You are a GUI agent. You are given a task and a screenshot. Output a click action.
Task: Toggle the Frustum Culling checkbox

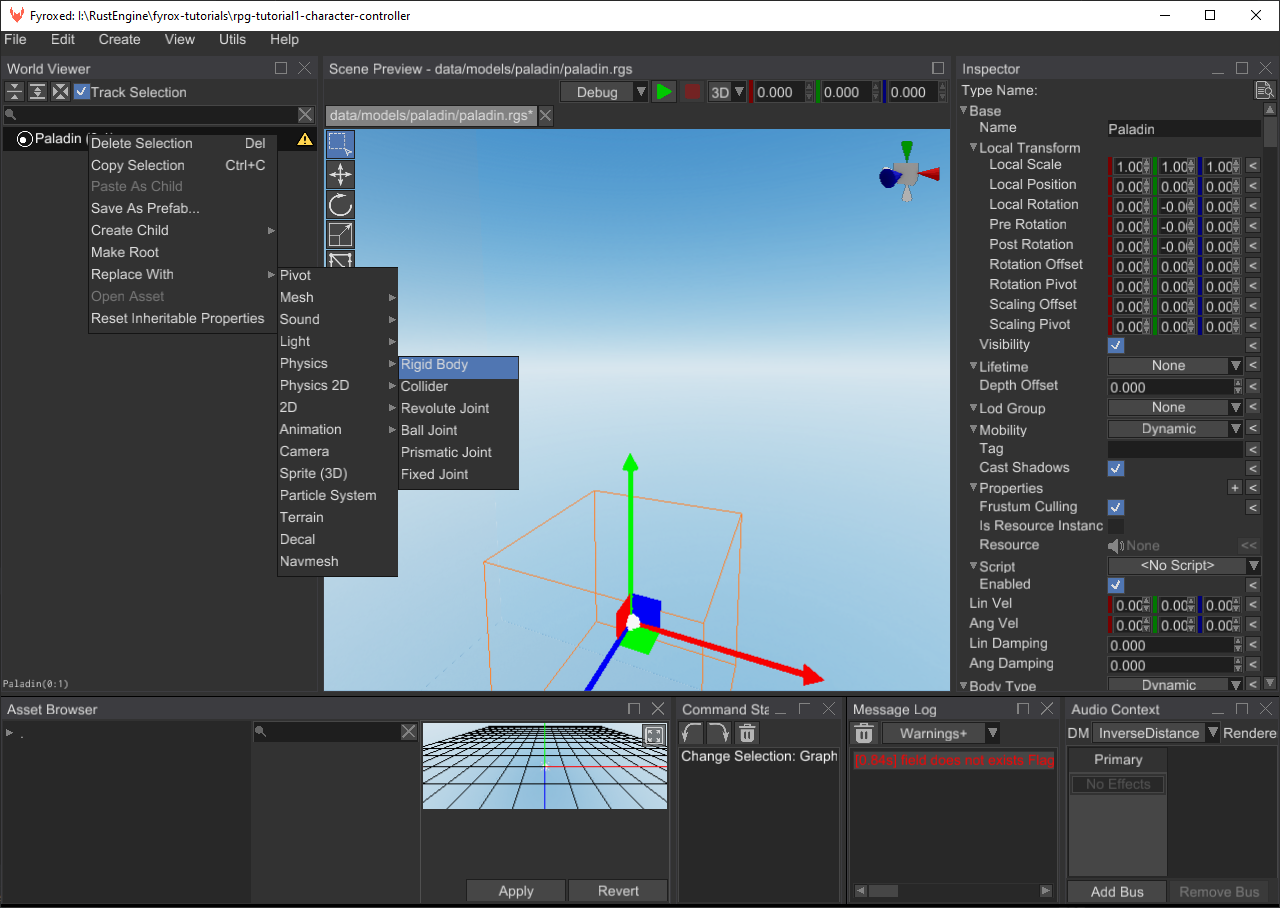[x=1116, y=507]
